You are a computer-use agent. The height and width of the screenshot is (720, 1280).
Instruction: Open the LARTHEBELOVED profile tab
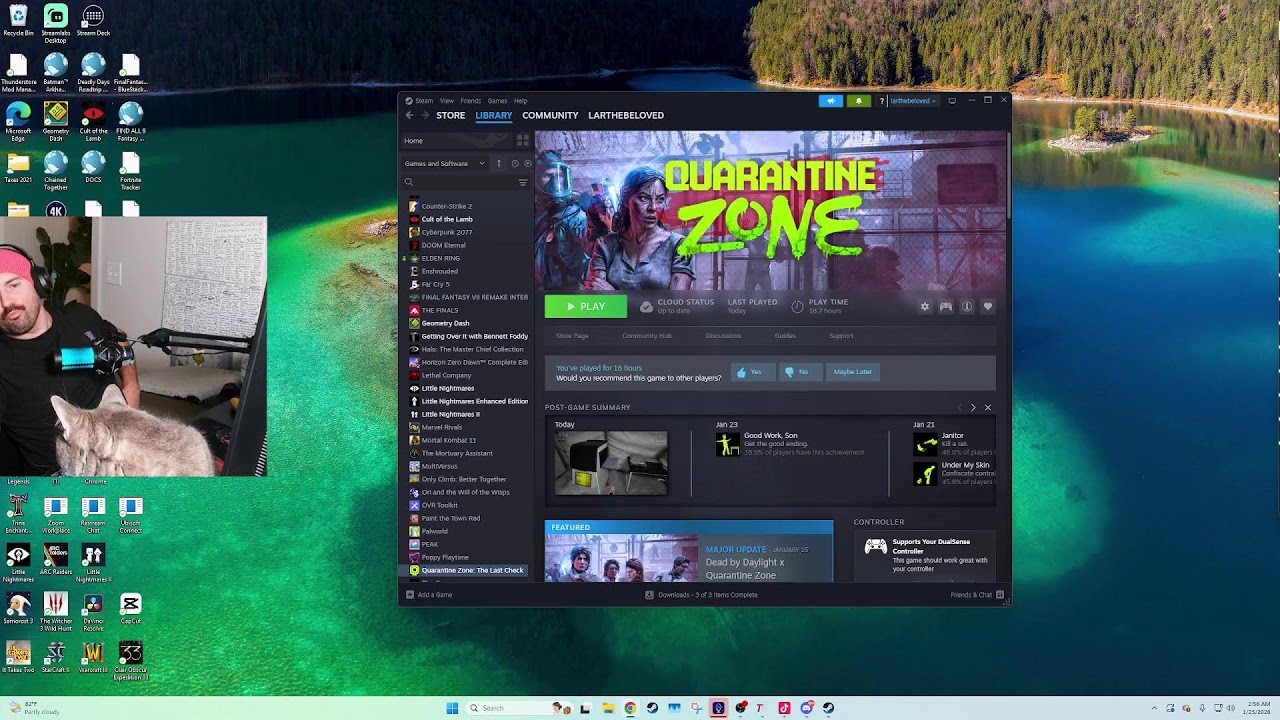[626, 115]
